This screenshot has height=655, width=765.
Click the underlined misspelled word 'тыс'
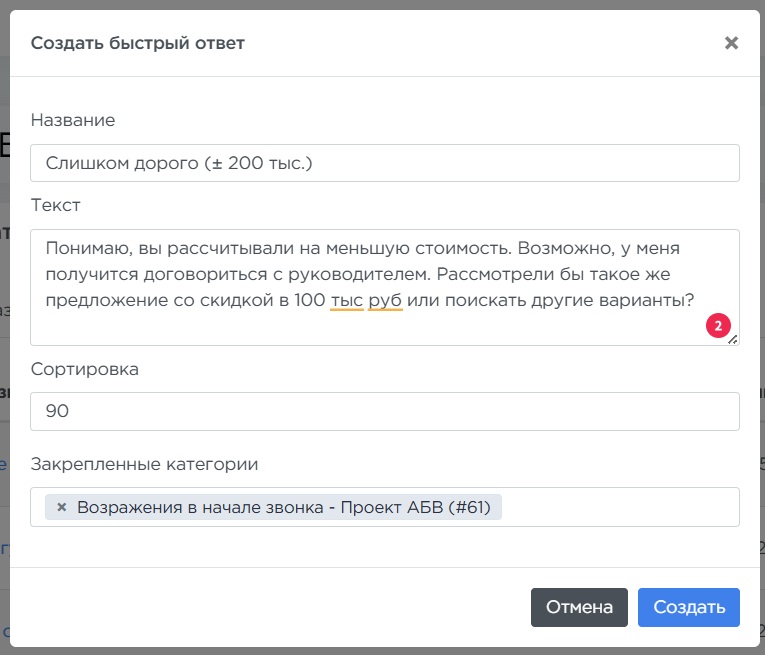pyautogui.click(x=346, y=300)
